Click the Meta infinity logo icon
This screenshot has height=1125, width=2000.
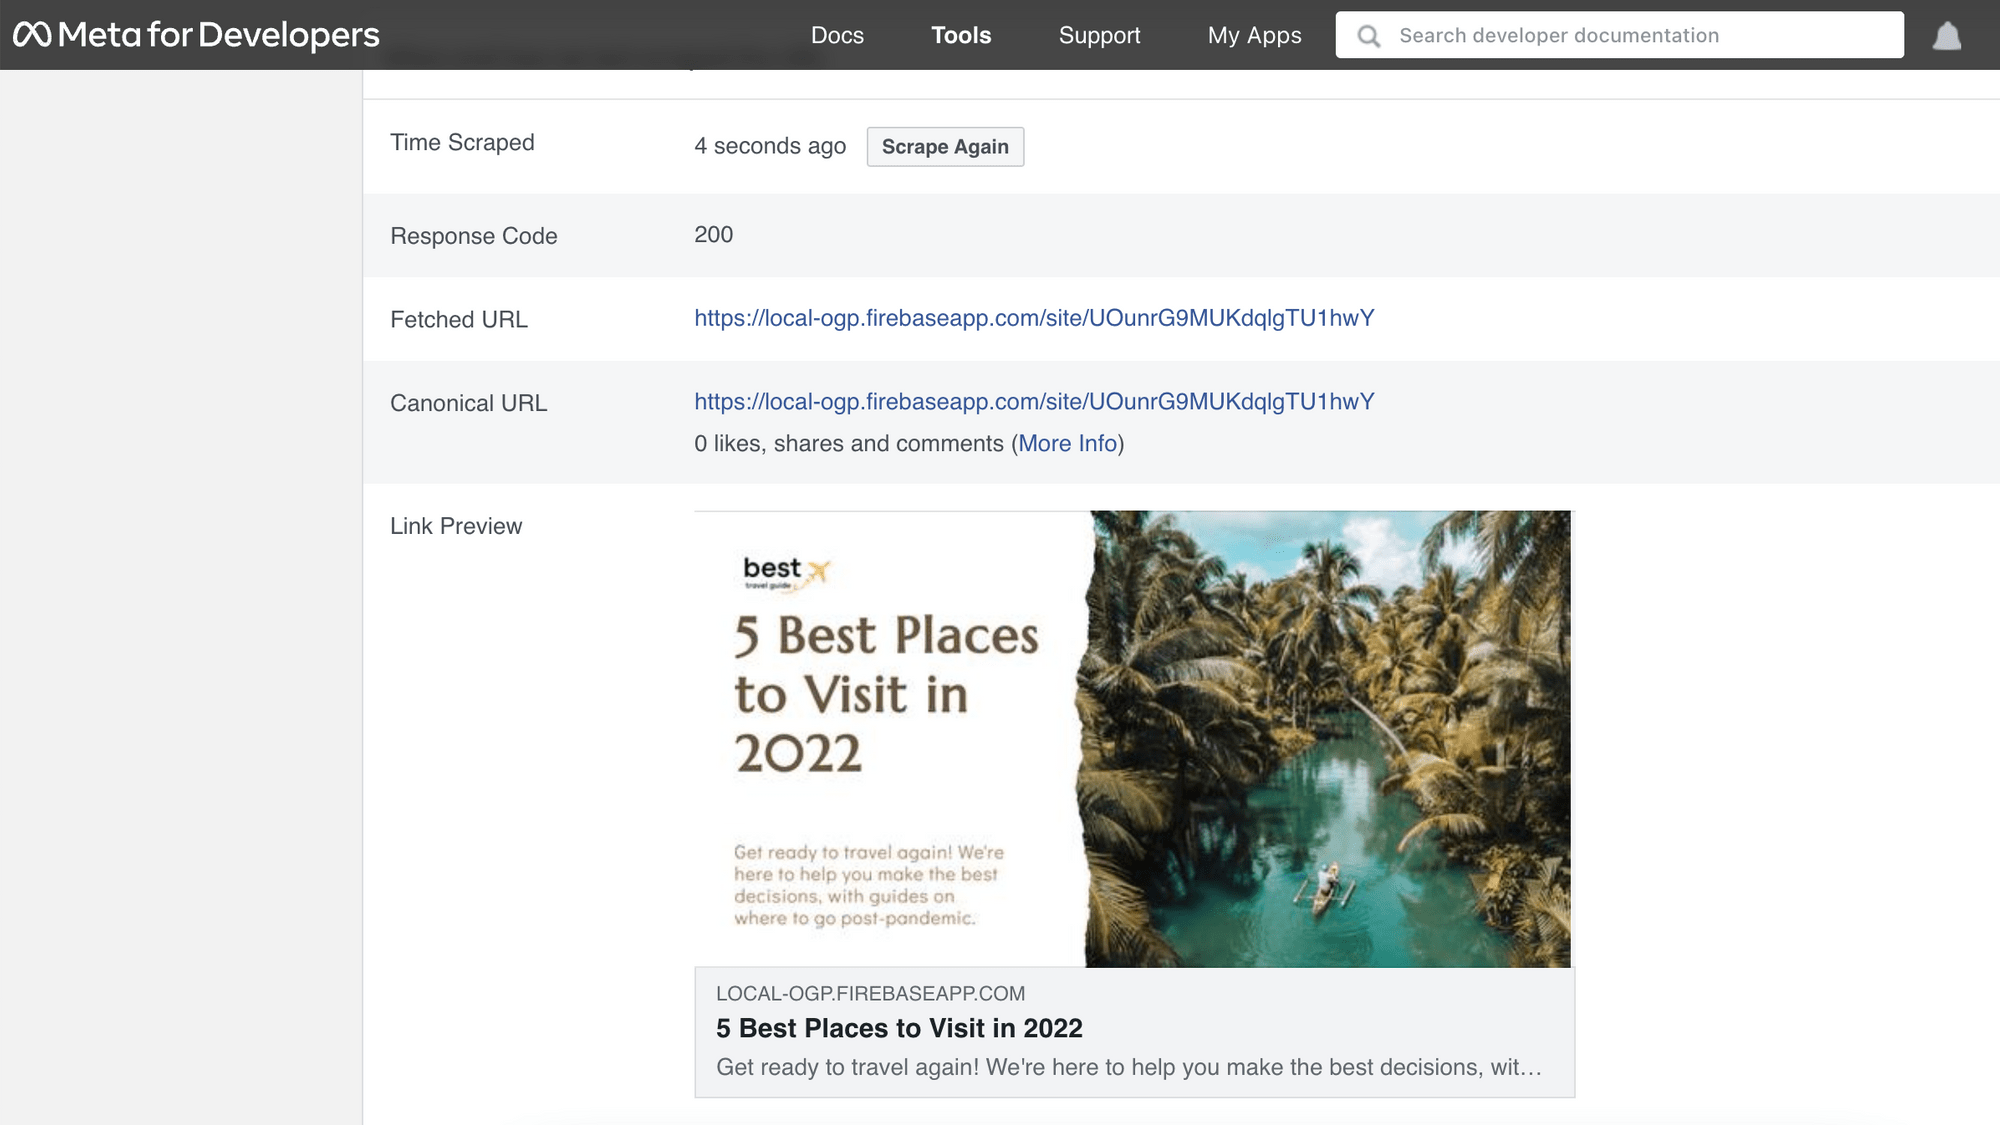32,35
